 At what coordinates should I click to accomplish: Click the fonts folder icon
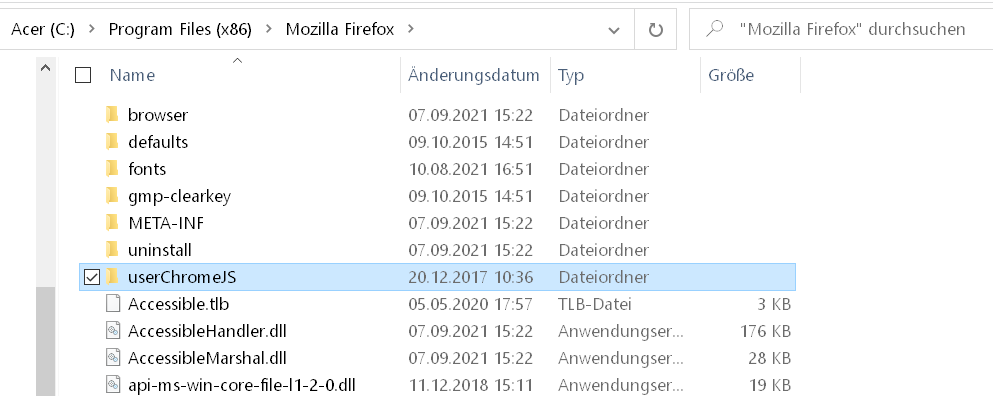(112, 169)
